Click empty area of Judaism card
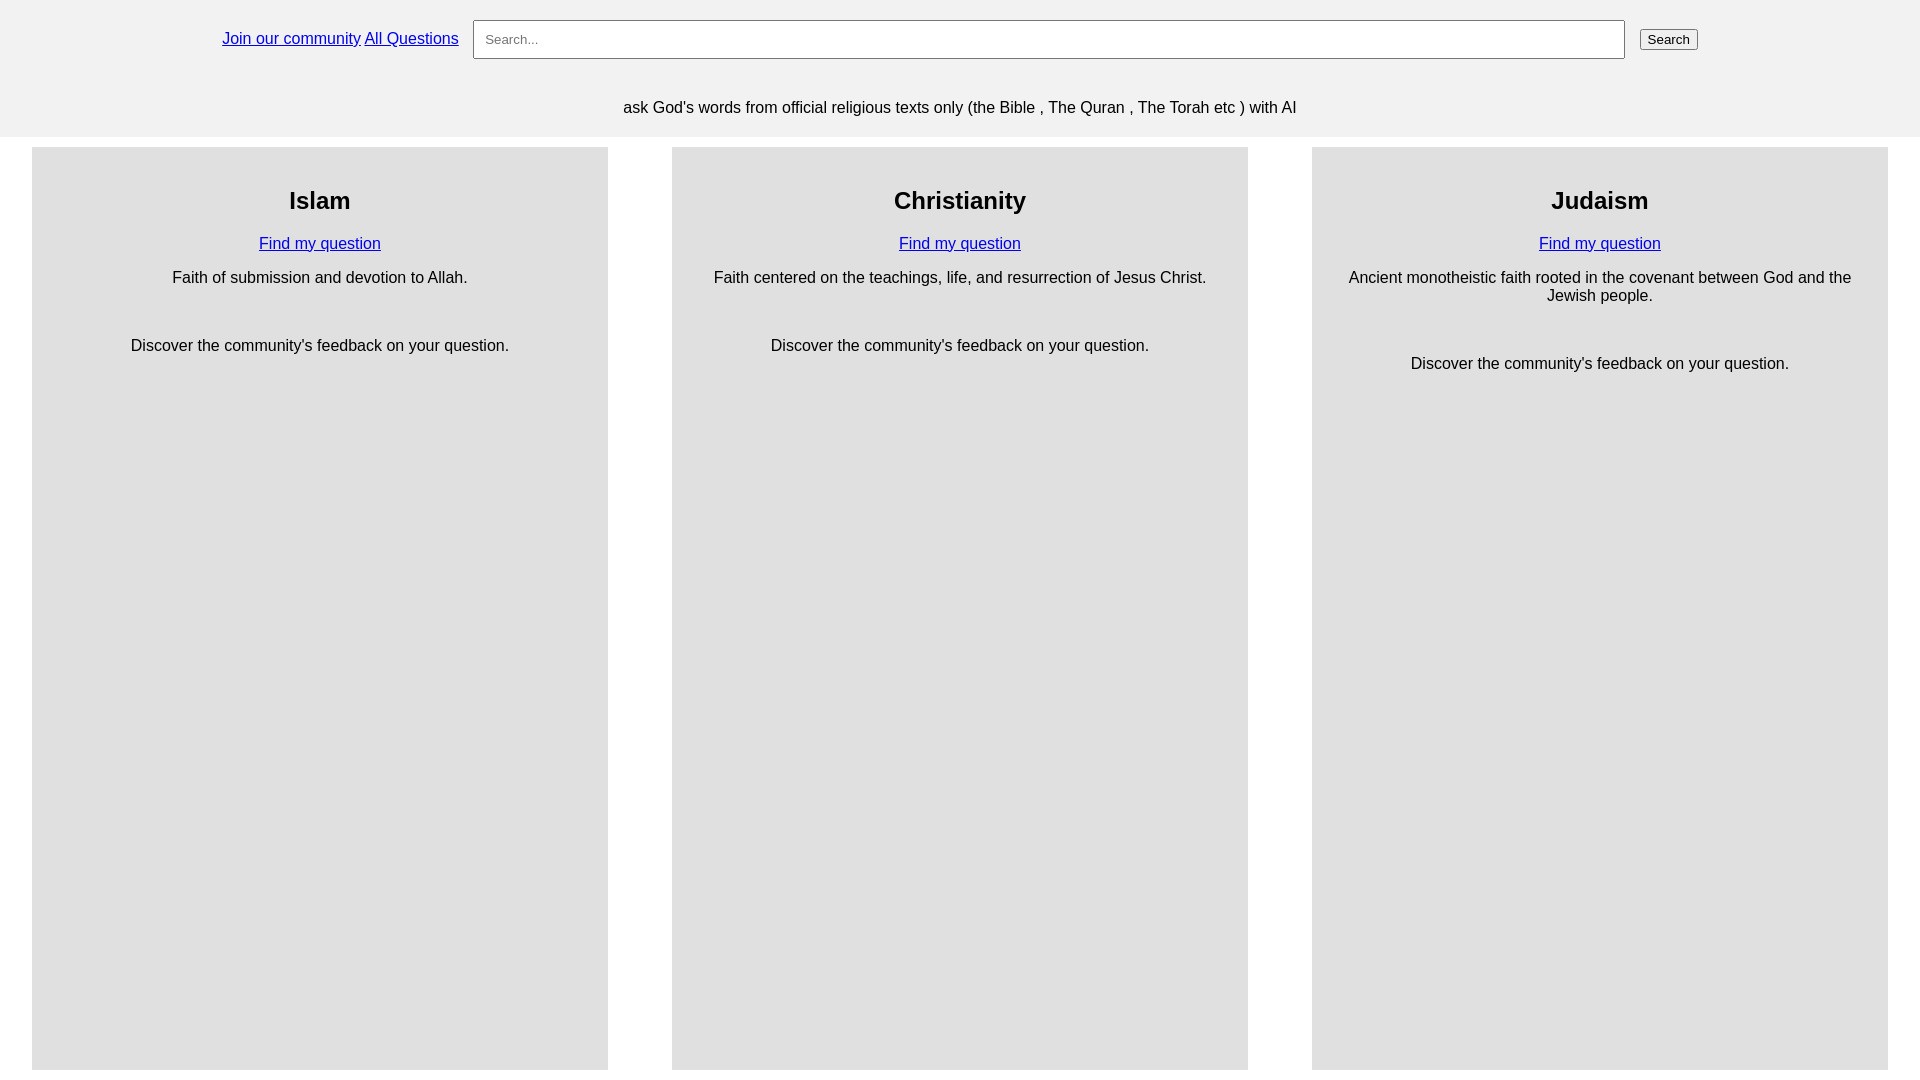Screen dimensions: 1920x1080 1599,700
